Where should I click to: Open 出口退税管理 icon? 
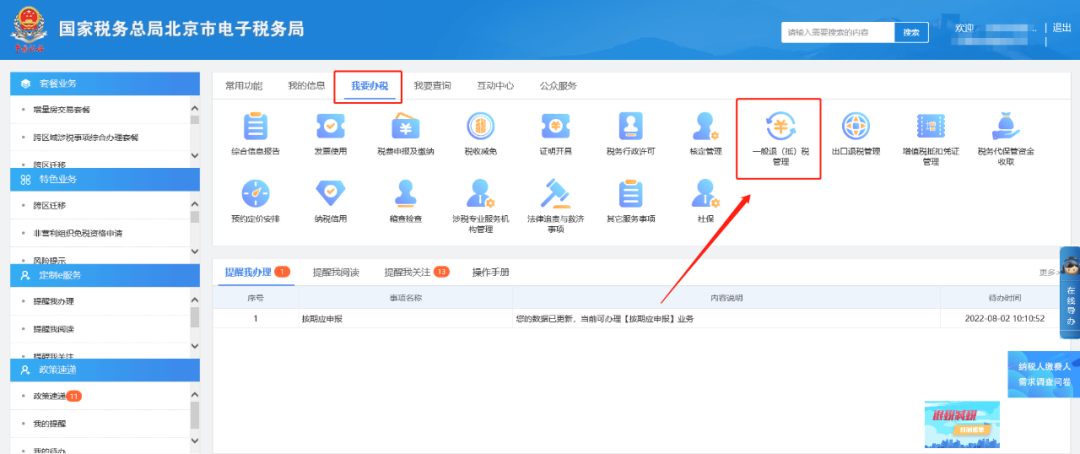coord(856,127)
